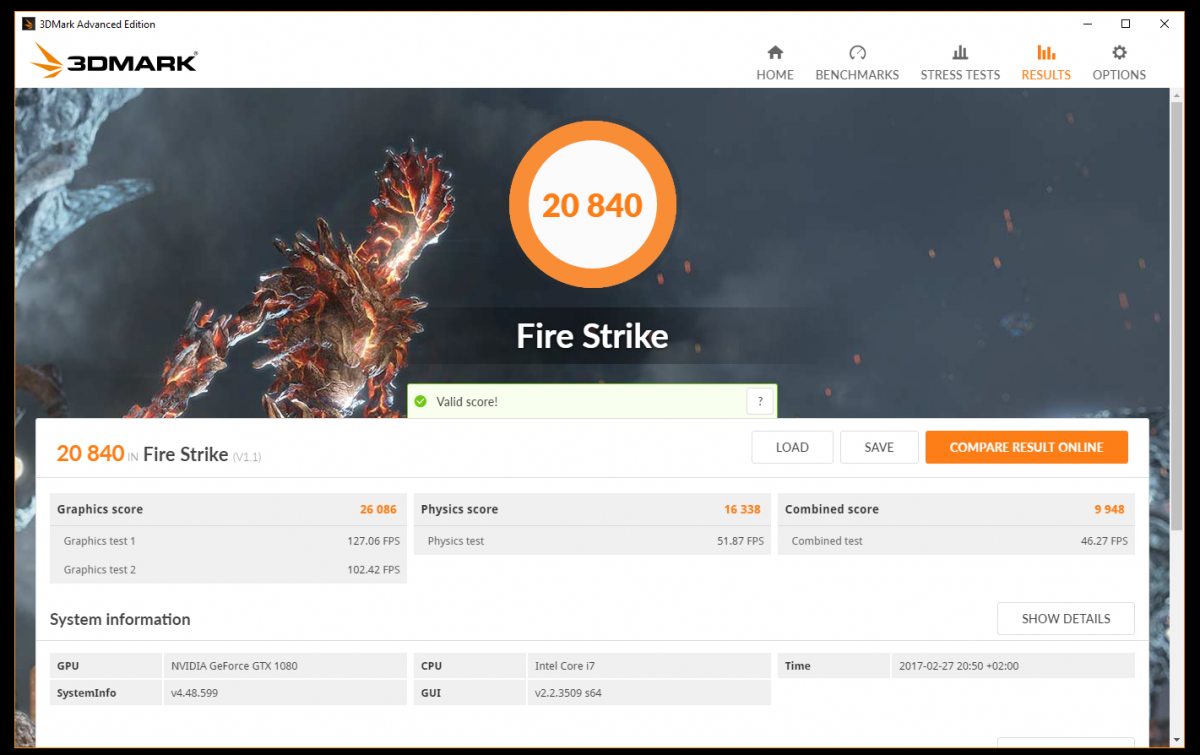Maximize the 3DMark window
Image resolution: width=1200 pixels, height=755 pixels.
[x=1126, y=24]
